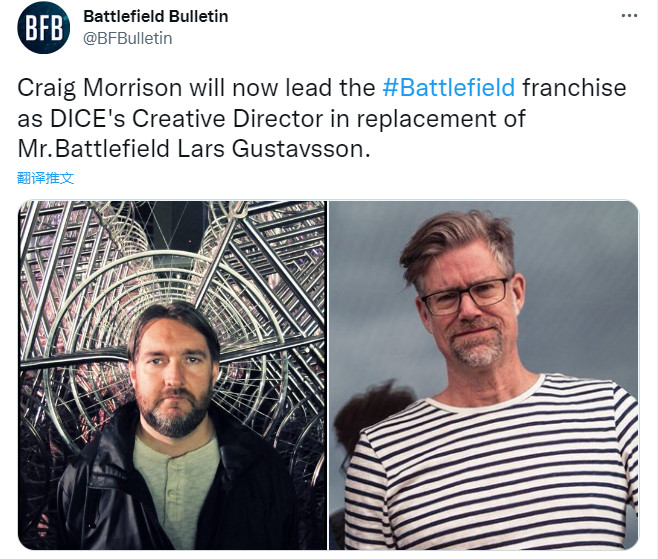The image size is (658, 559).
Task: Open the Battlefield Bulletin display name
Action: click(156, 16)
